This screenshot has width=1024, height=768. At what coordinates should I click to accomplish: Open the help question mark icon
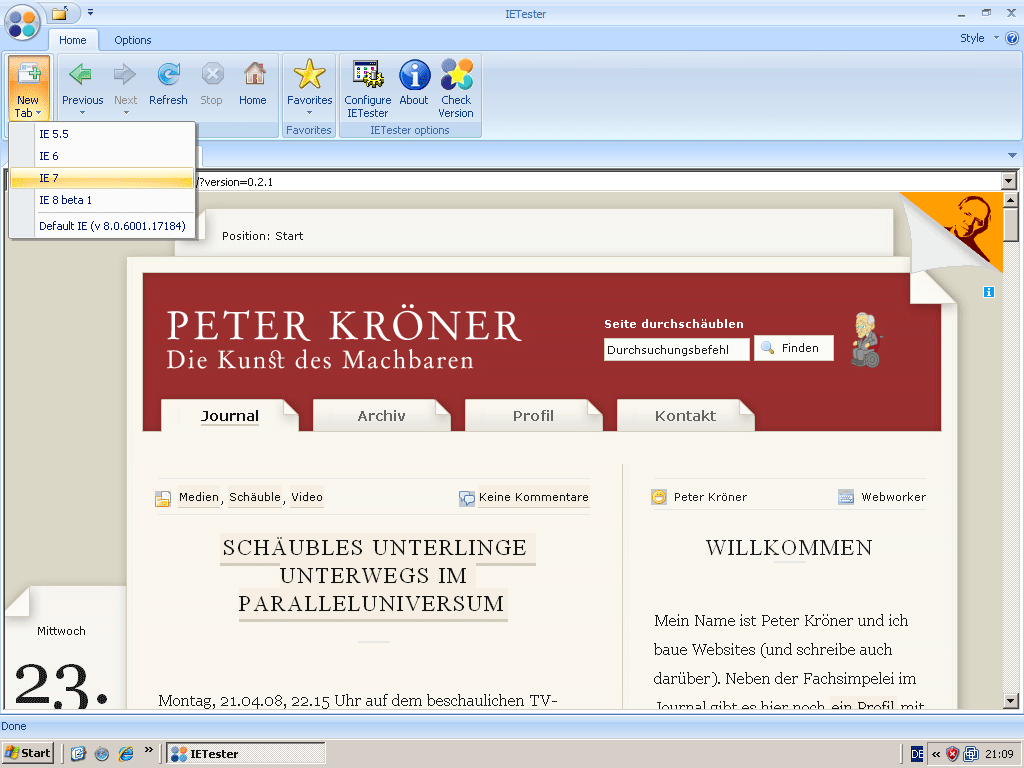click(1012, 39)
